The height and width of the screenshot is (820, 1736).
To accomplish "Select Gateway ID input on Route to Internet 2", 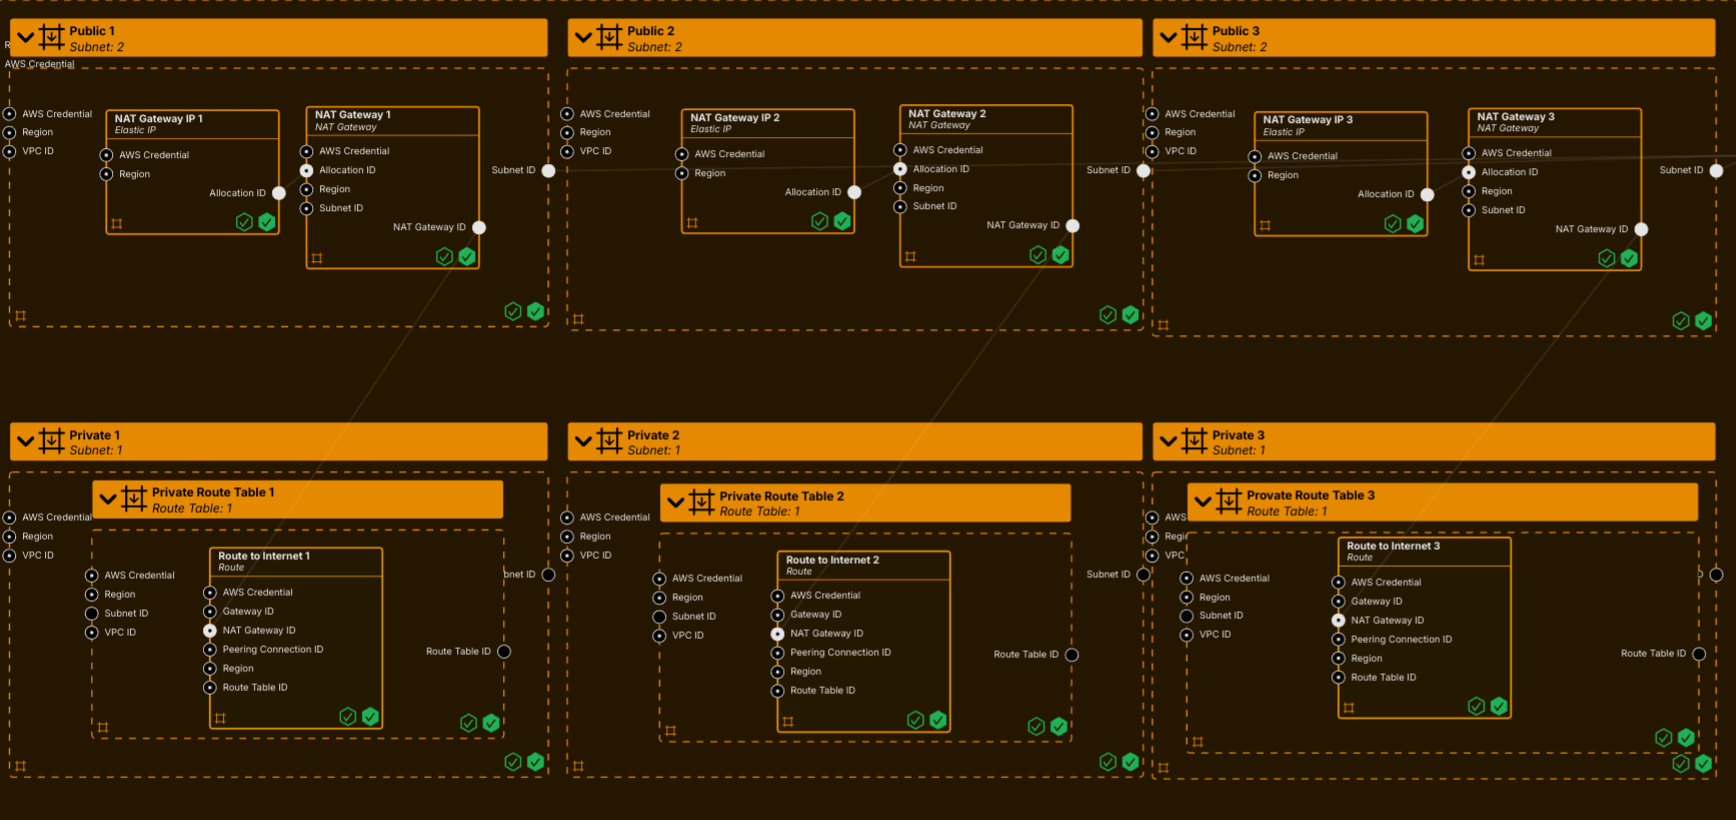I will tap(777, 615).
